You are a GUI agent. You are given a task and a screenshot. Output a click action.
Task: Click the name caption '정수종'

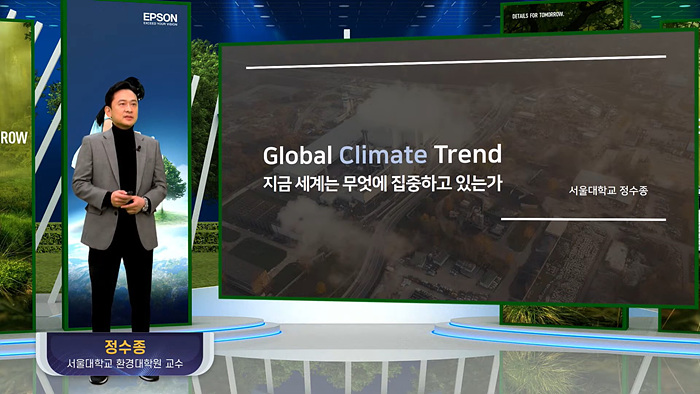pyautogui.click(x=125, y=346)
